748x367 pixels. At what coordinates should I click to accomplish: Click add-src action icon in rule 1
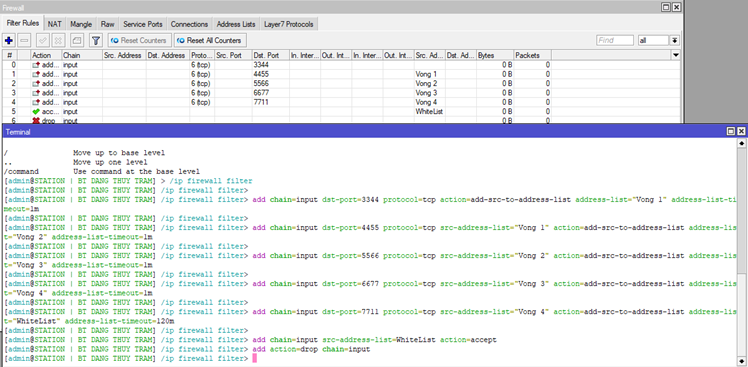pos(36,74)
